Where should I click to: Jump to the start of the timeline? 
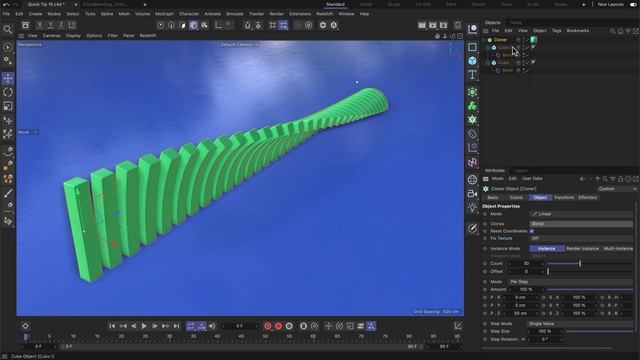pyautogui.click(x=112, y=326)
